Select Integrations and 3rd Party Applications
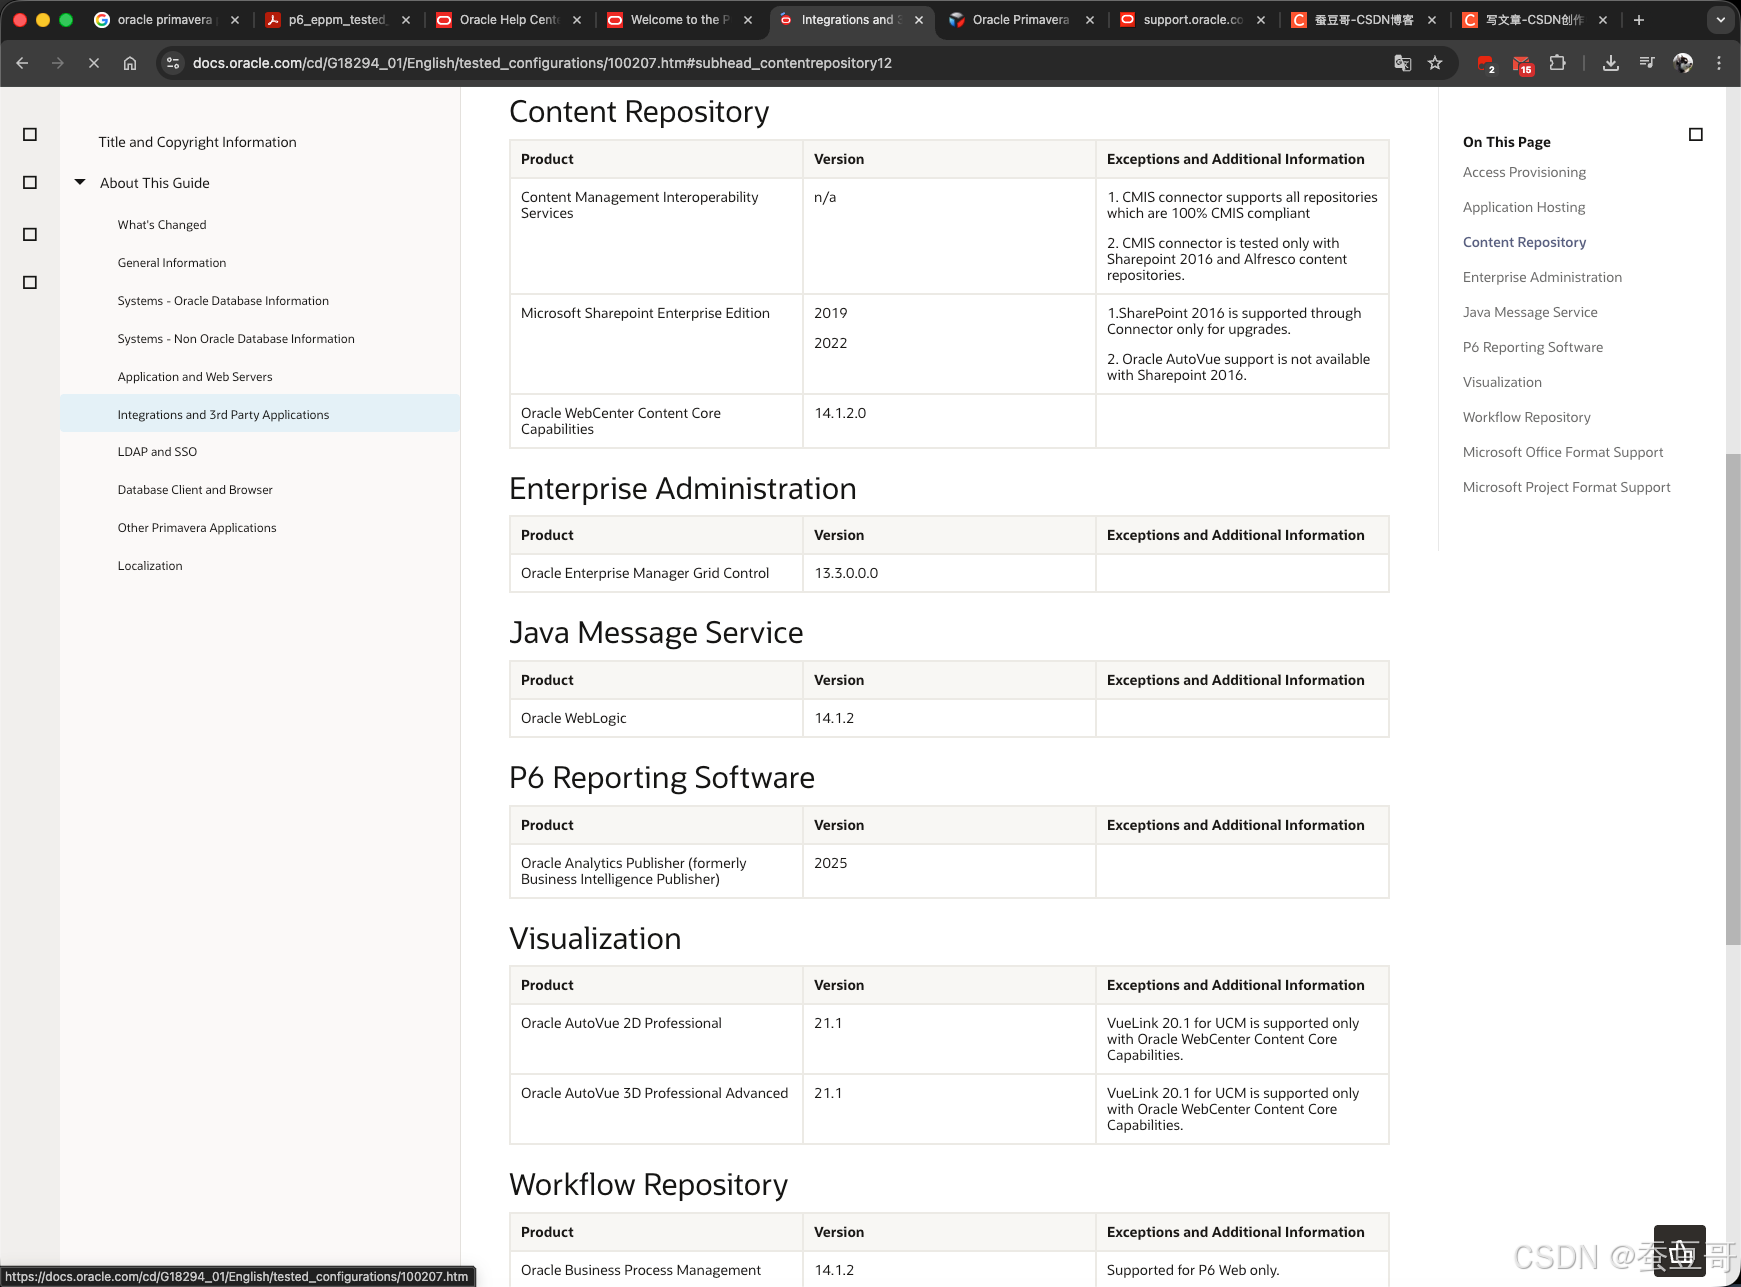This screenshot has width=1741, height=1287. pos(260,414)
